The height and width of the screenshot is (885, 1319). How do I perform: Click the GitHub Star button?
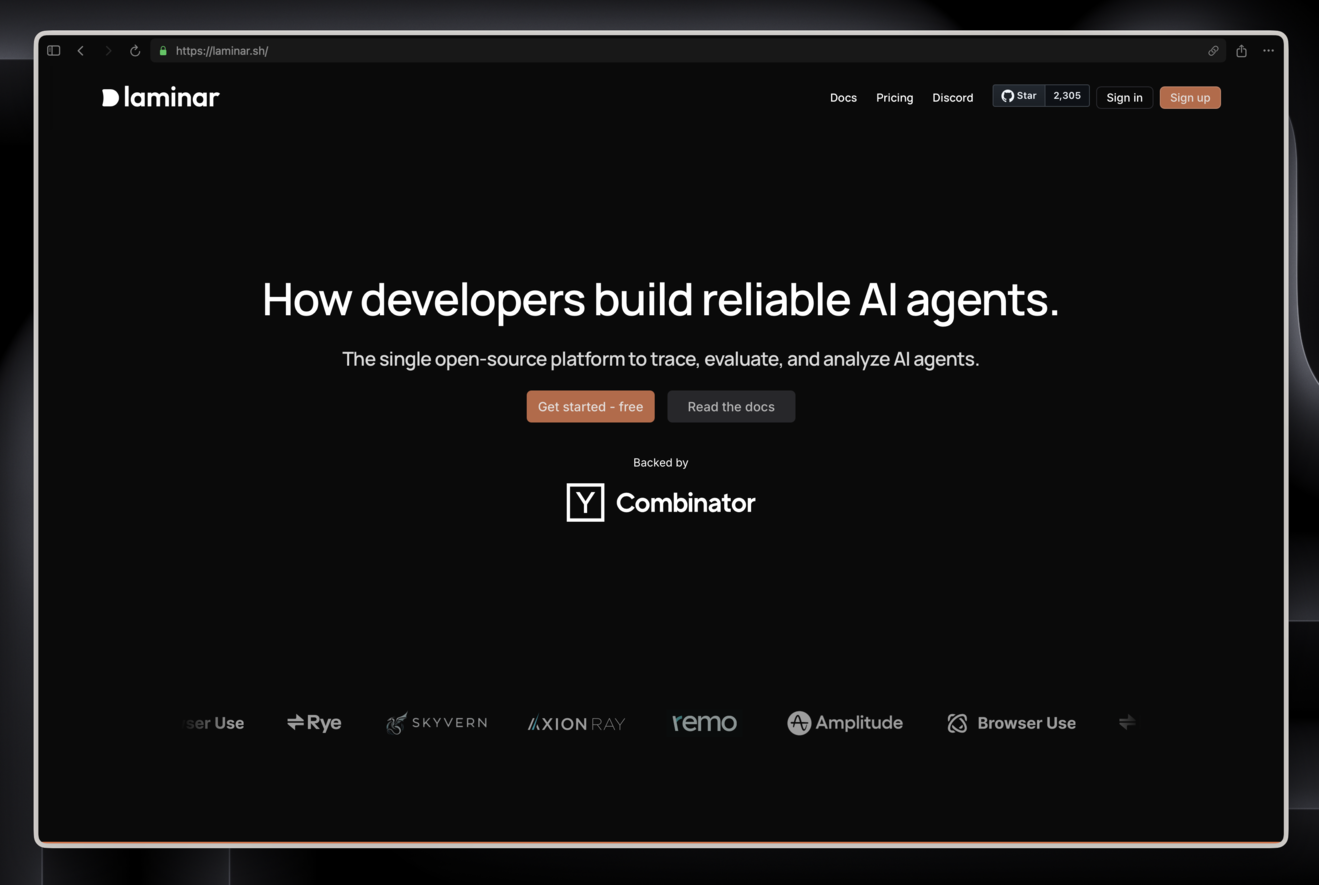coord(1019,96)
